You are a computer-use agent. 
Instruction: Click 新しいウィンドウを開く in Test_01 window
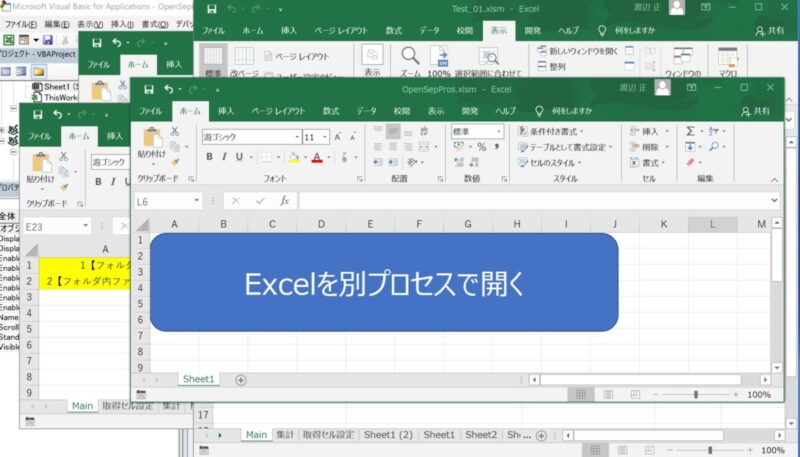577,51
